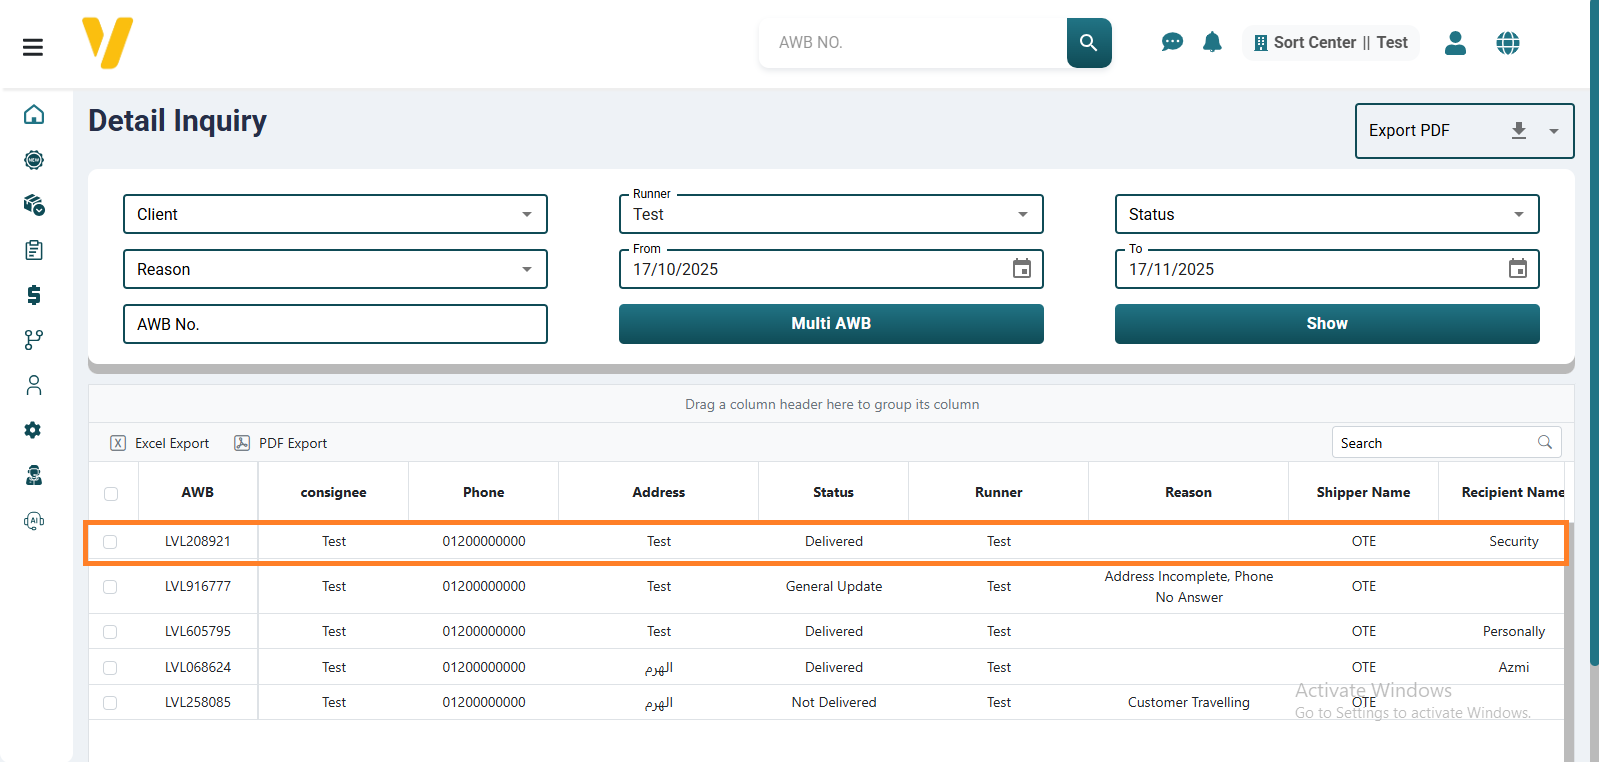Open the dollar finance sidebar icon
Viewport: 1599px width, 762px height.
pyautogui.click(x=34, y=295)
